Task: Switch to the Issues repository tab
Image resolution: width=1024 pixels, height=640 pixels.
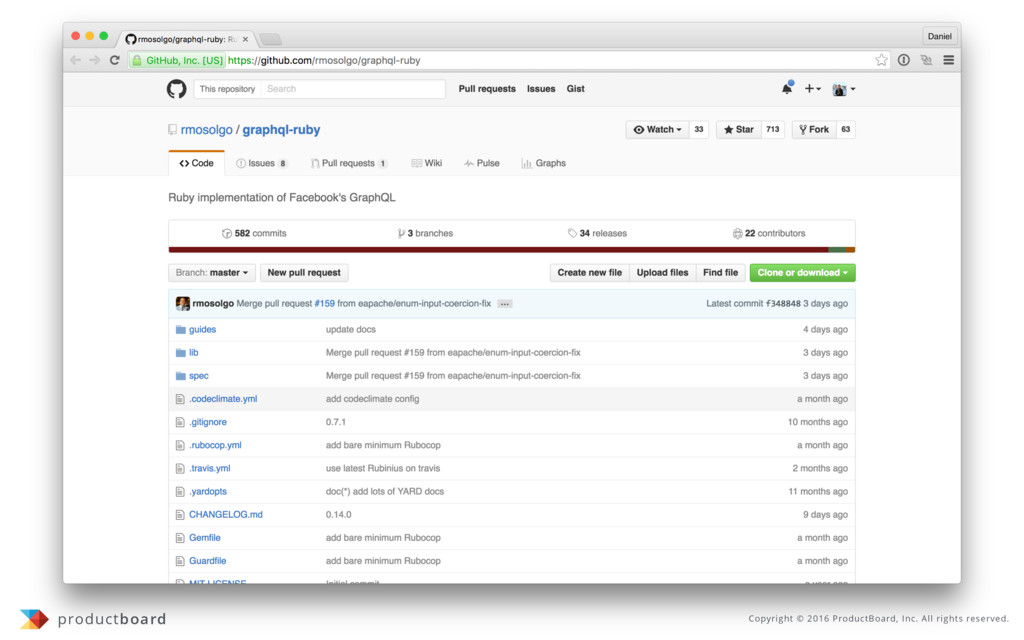Action: [x=261, y=163]
